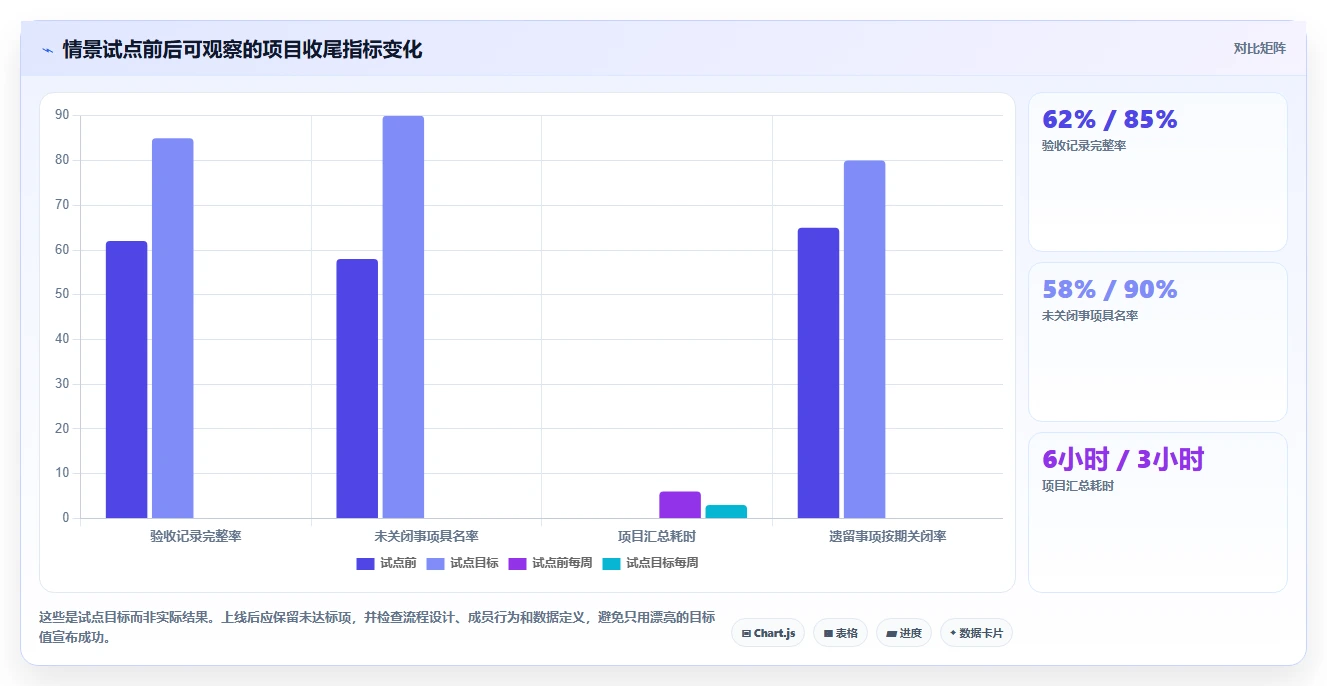1327x686 pixels.
Task: Click the y-axis value 50
Action: point(62,294)
